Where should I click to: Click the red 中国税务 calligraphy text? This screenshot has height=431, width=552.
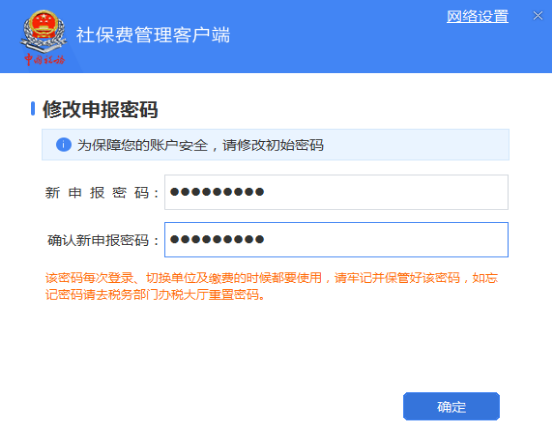point(45,59)
